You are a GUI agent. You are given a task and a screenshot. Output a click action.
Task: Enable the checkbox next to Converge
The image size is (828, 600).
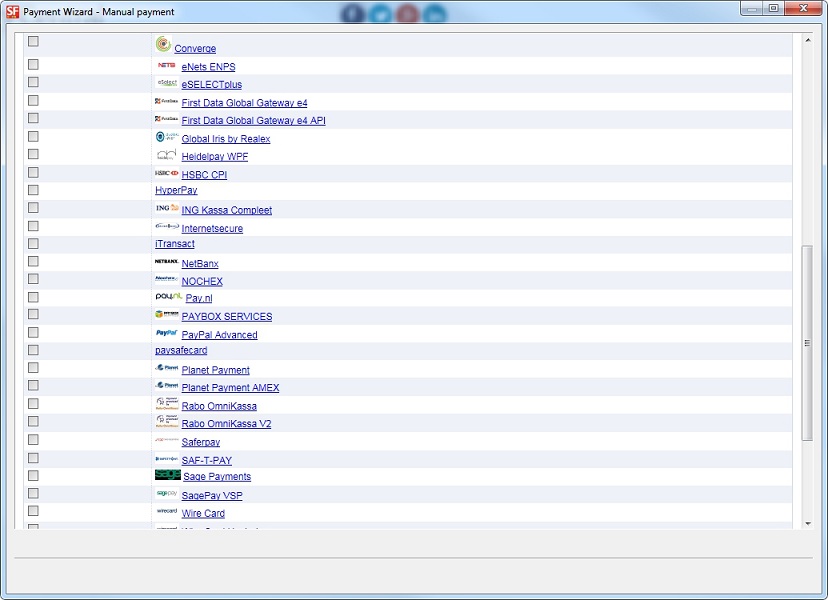33,41
